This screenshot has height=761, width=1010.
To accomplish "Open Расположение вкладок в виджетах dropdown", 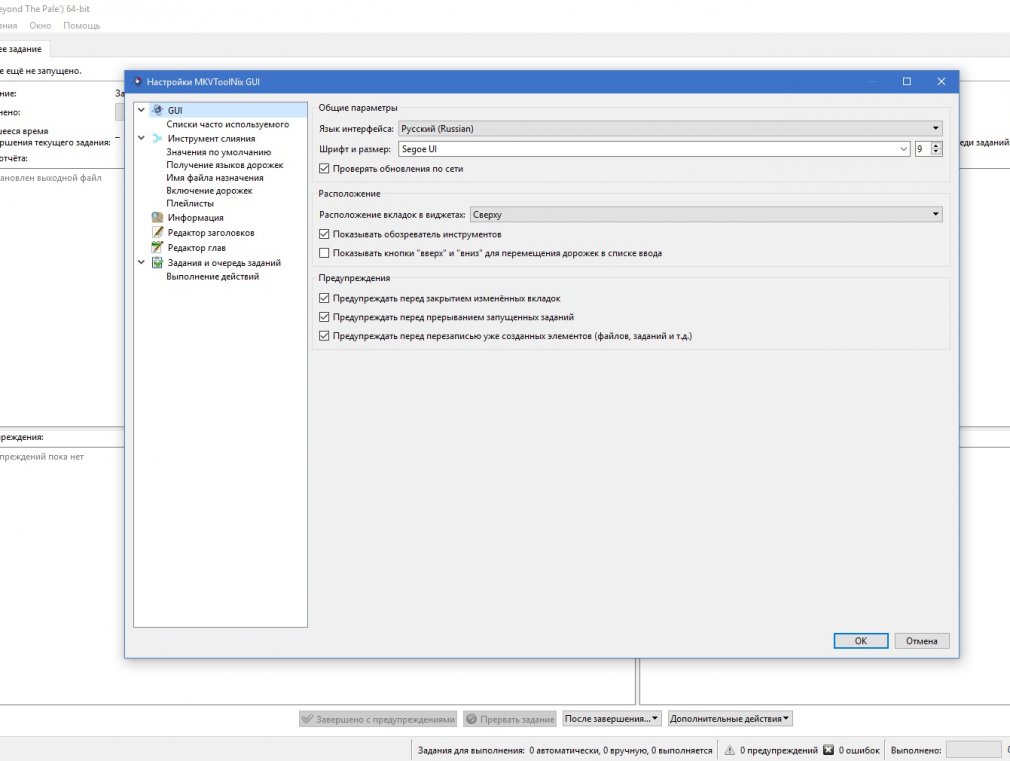I will (x=706, y=214).
